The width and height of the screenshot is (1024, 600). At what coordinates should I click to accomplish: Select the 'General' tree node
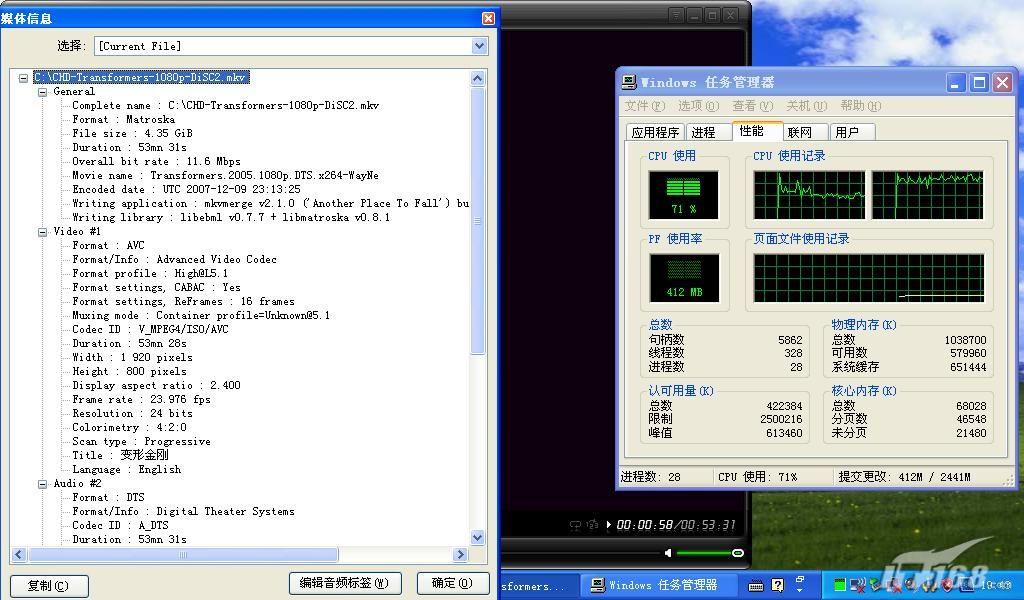74,92
